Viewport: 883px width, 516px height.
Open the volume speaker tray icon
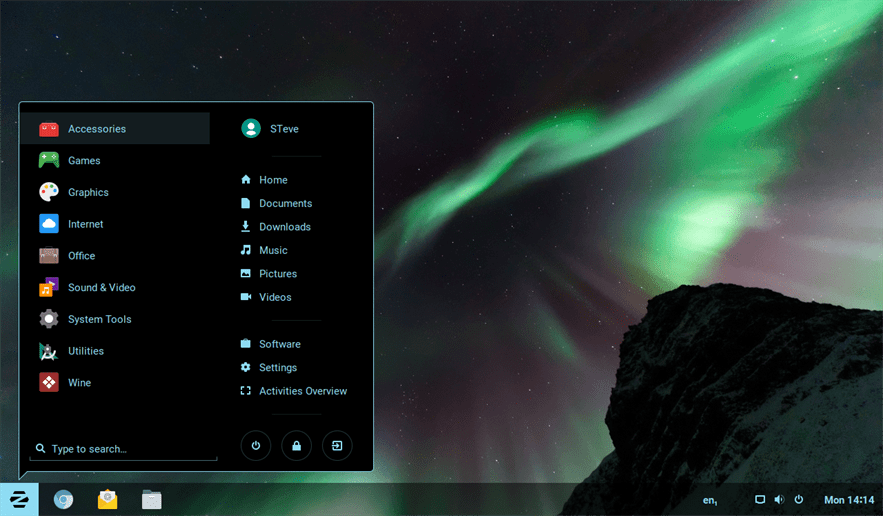point(779,499)
